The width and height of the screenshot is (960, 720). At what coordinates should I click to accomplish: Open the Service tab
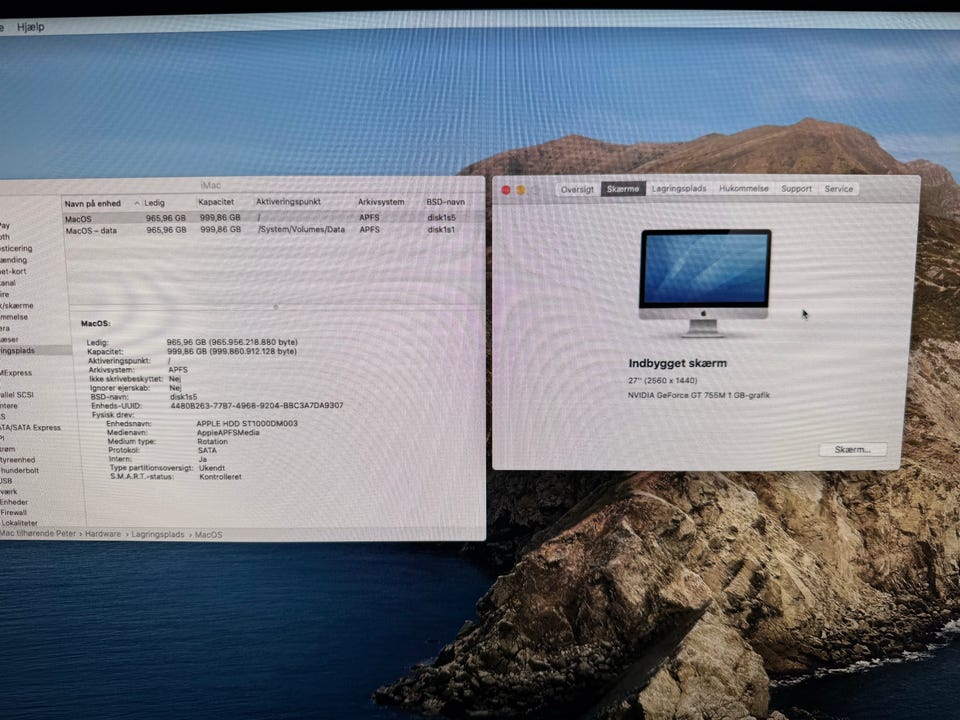click(838, 189)
